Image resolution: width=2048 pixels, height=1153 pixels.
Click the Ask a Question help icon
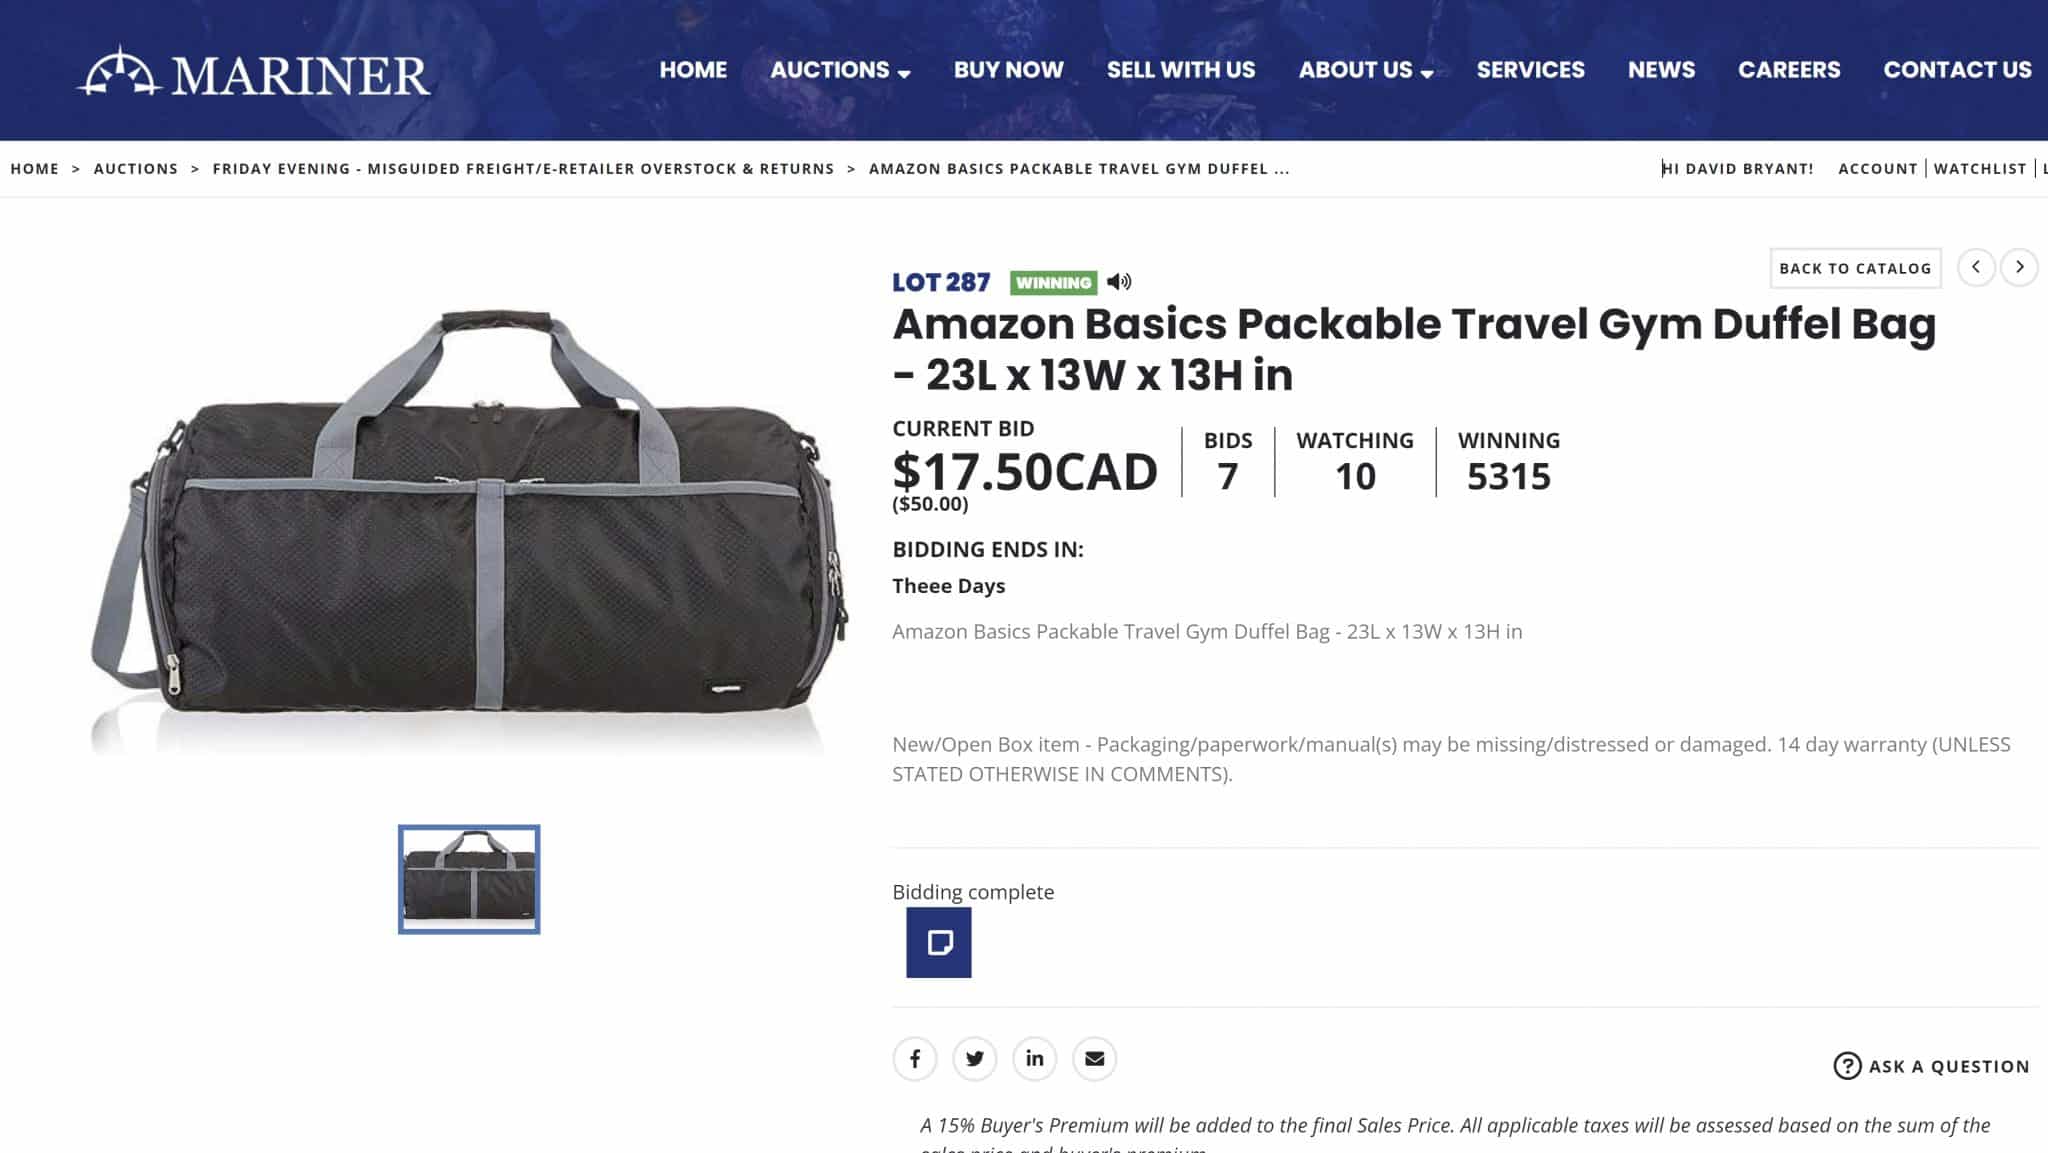click(x=1847, y=1066)
